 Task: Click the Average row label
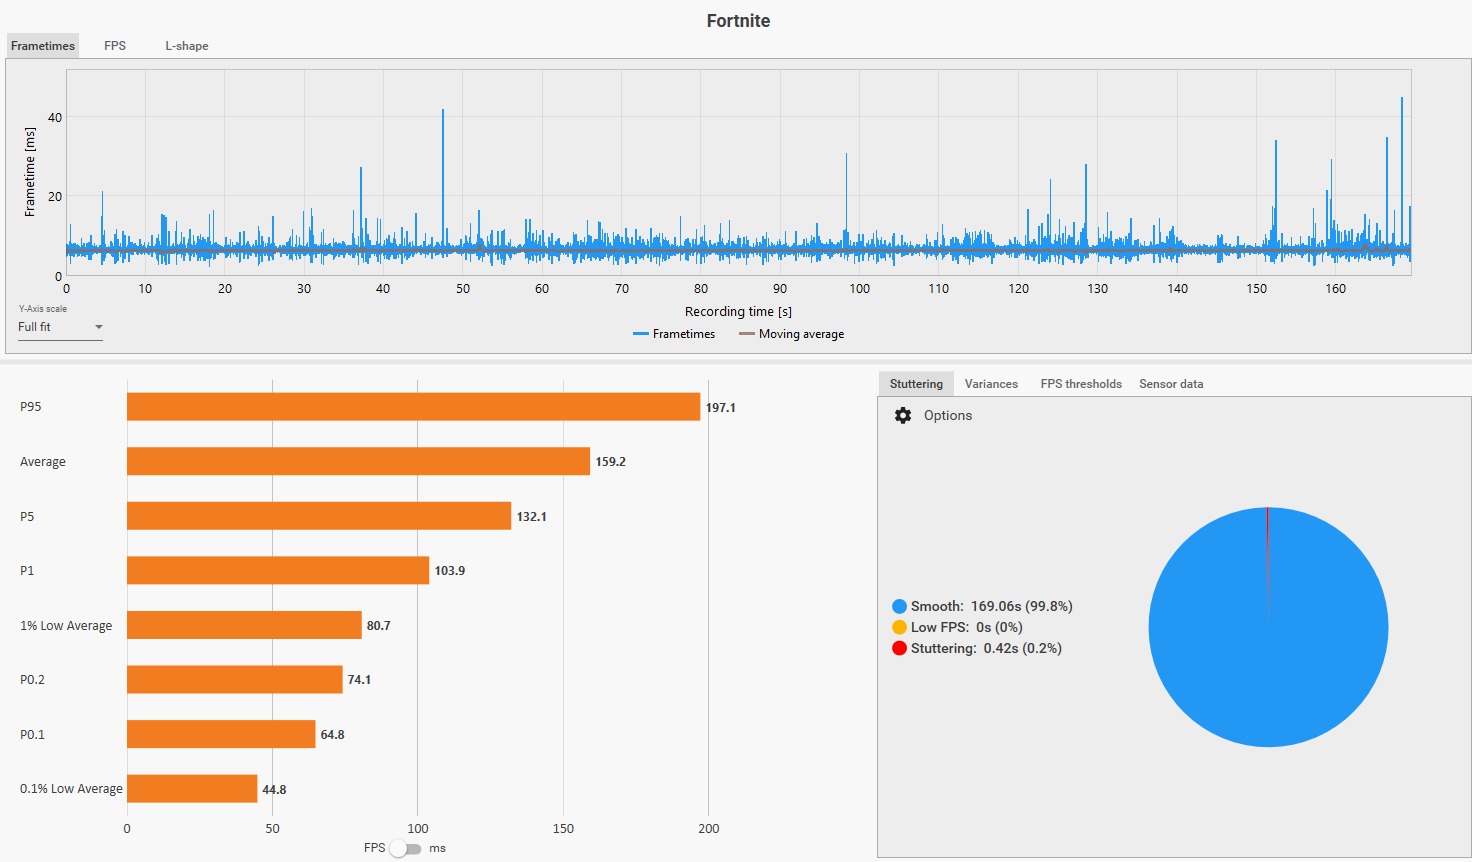click(x=43, y=462)
